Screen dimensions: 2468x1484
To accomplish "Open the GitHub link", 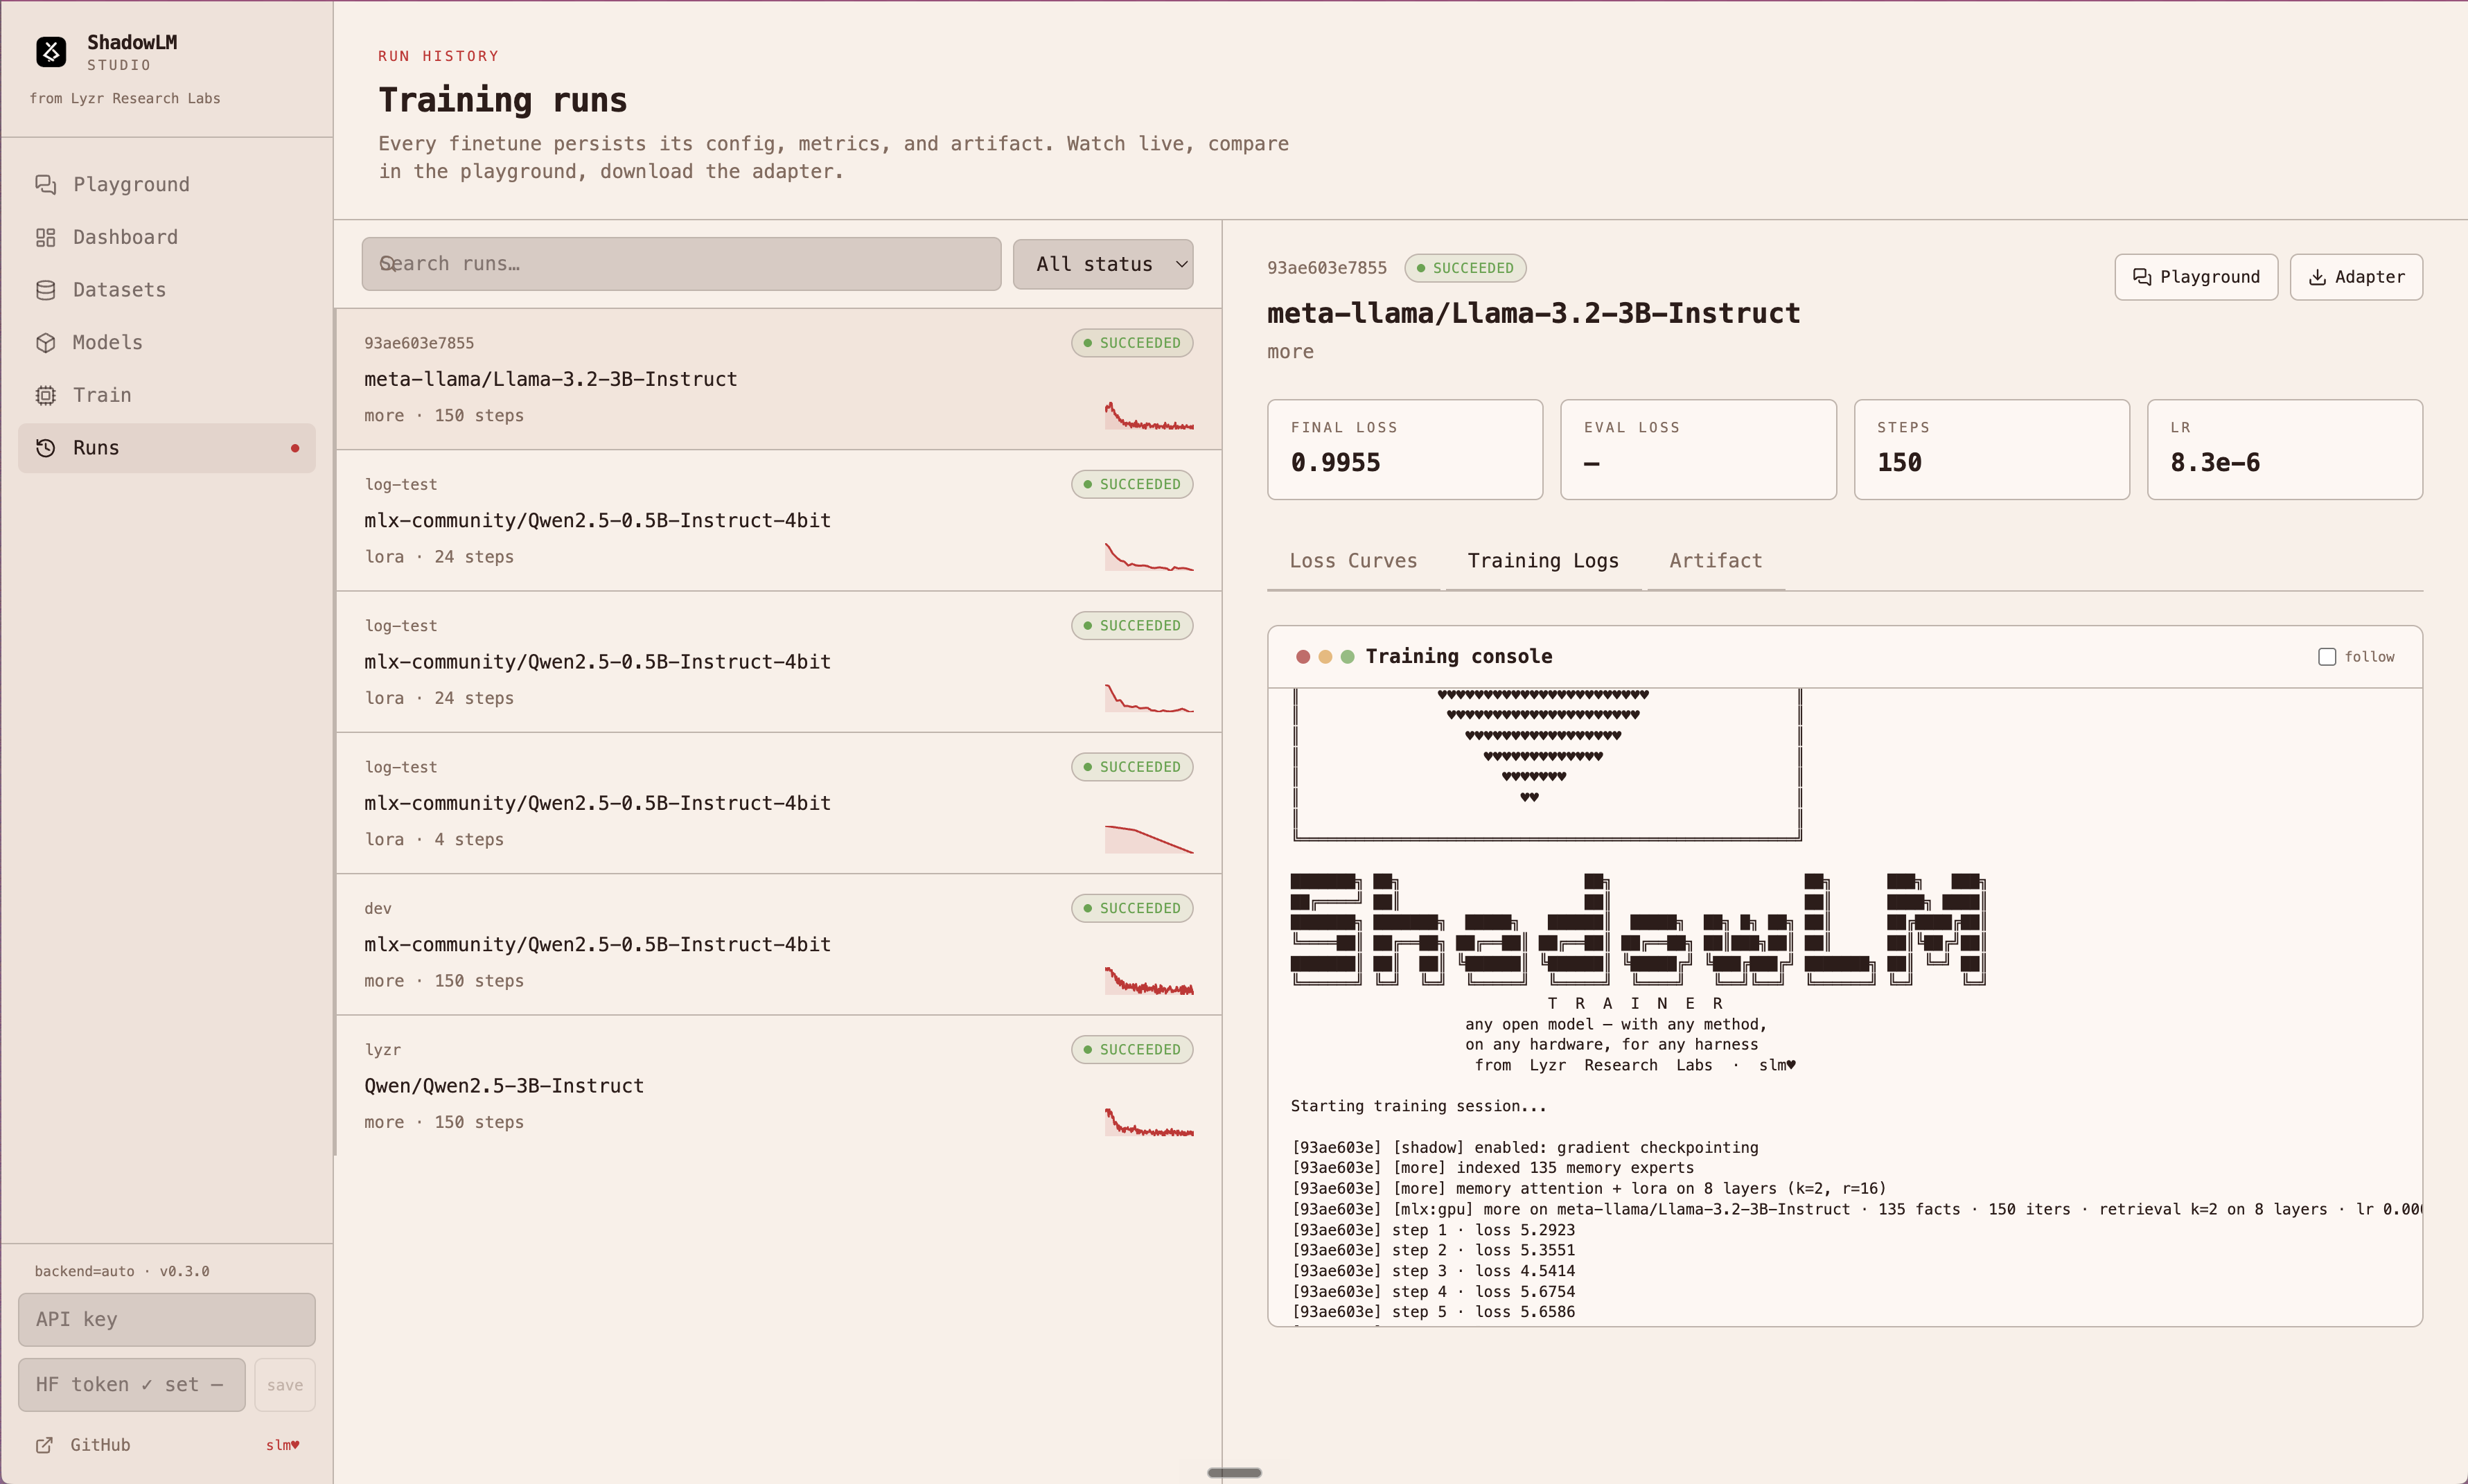I will 84,1445.
